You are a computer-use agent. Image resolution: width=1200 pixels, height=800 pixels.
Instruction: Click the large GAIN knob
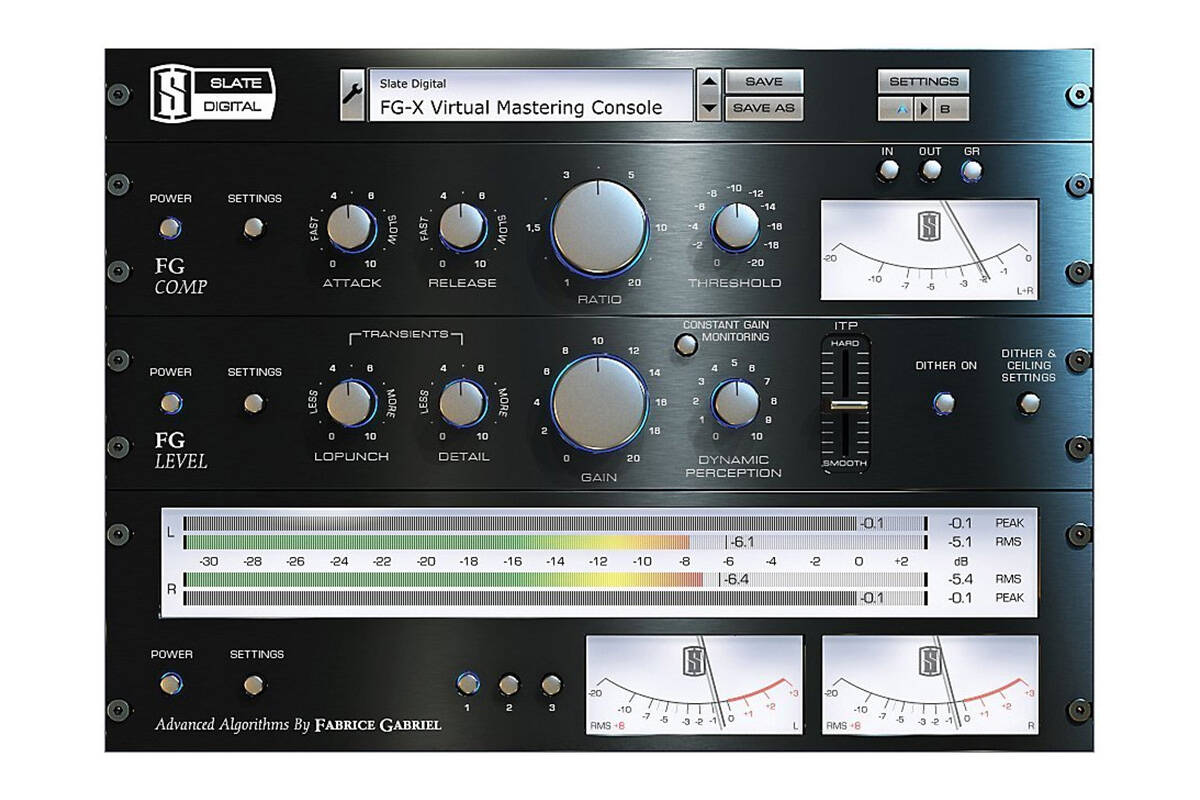(x=599, y=405)
